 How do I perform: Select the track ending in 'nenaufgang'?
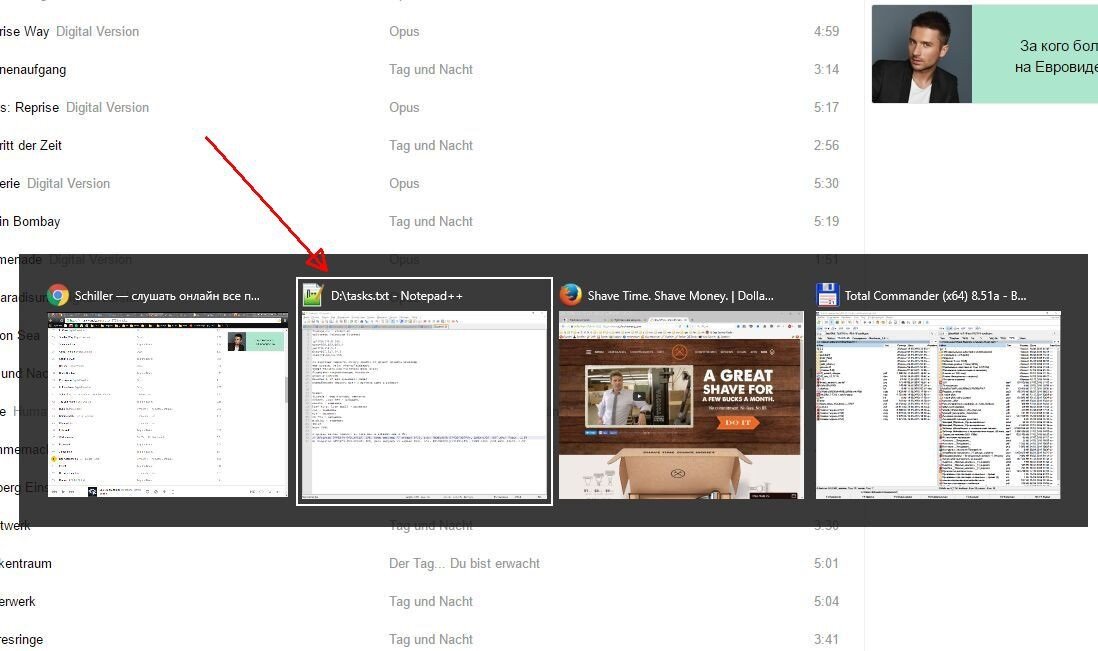pos(33,69)
